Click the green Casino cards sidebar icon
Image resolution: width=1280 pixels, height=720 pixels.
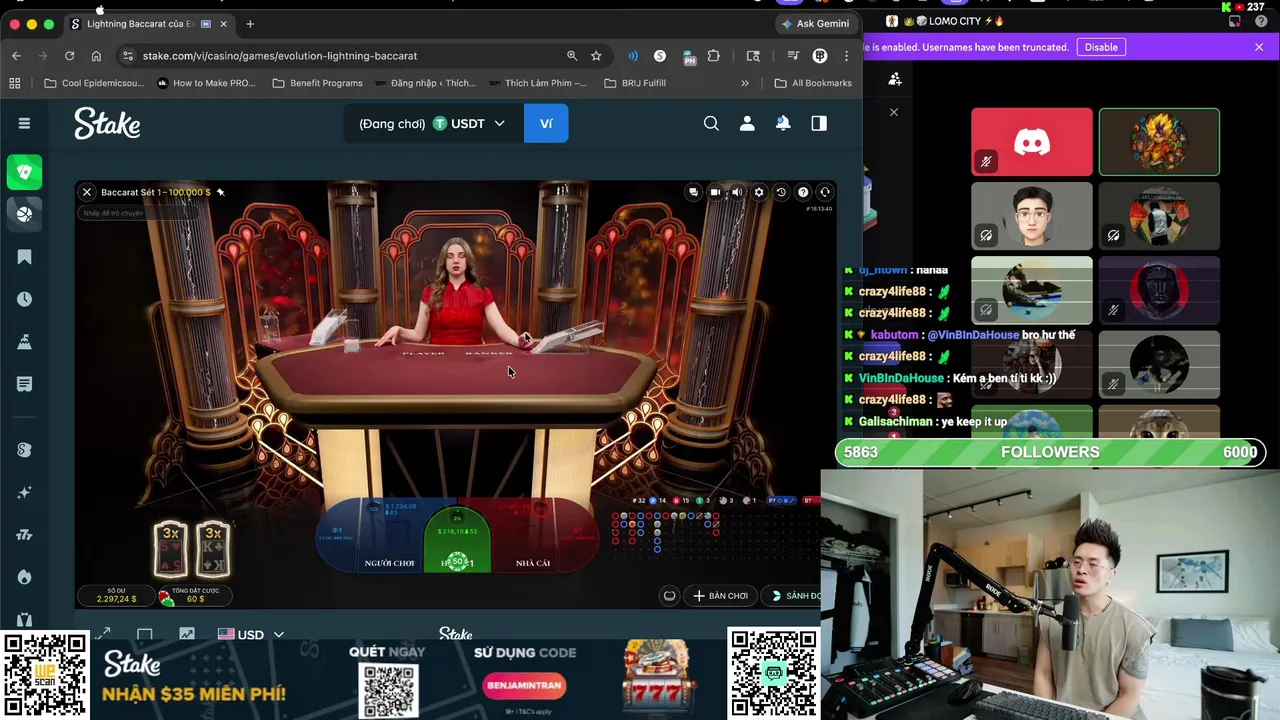(x=25, y=172)
